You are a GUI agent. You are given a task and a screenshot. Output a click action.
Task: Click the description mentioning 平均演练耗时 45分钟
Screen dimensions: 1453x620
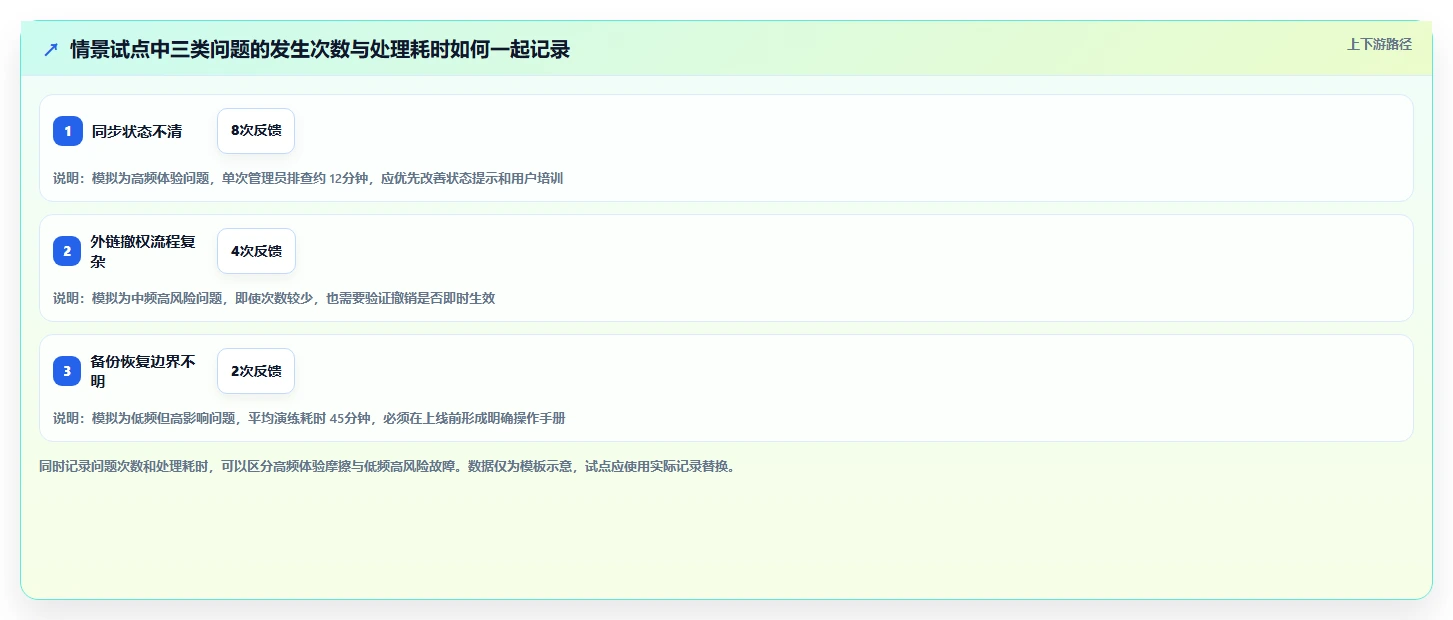[309, 418]
